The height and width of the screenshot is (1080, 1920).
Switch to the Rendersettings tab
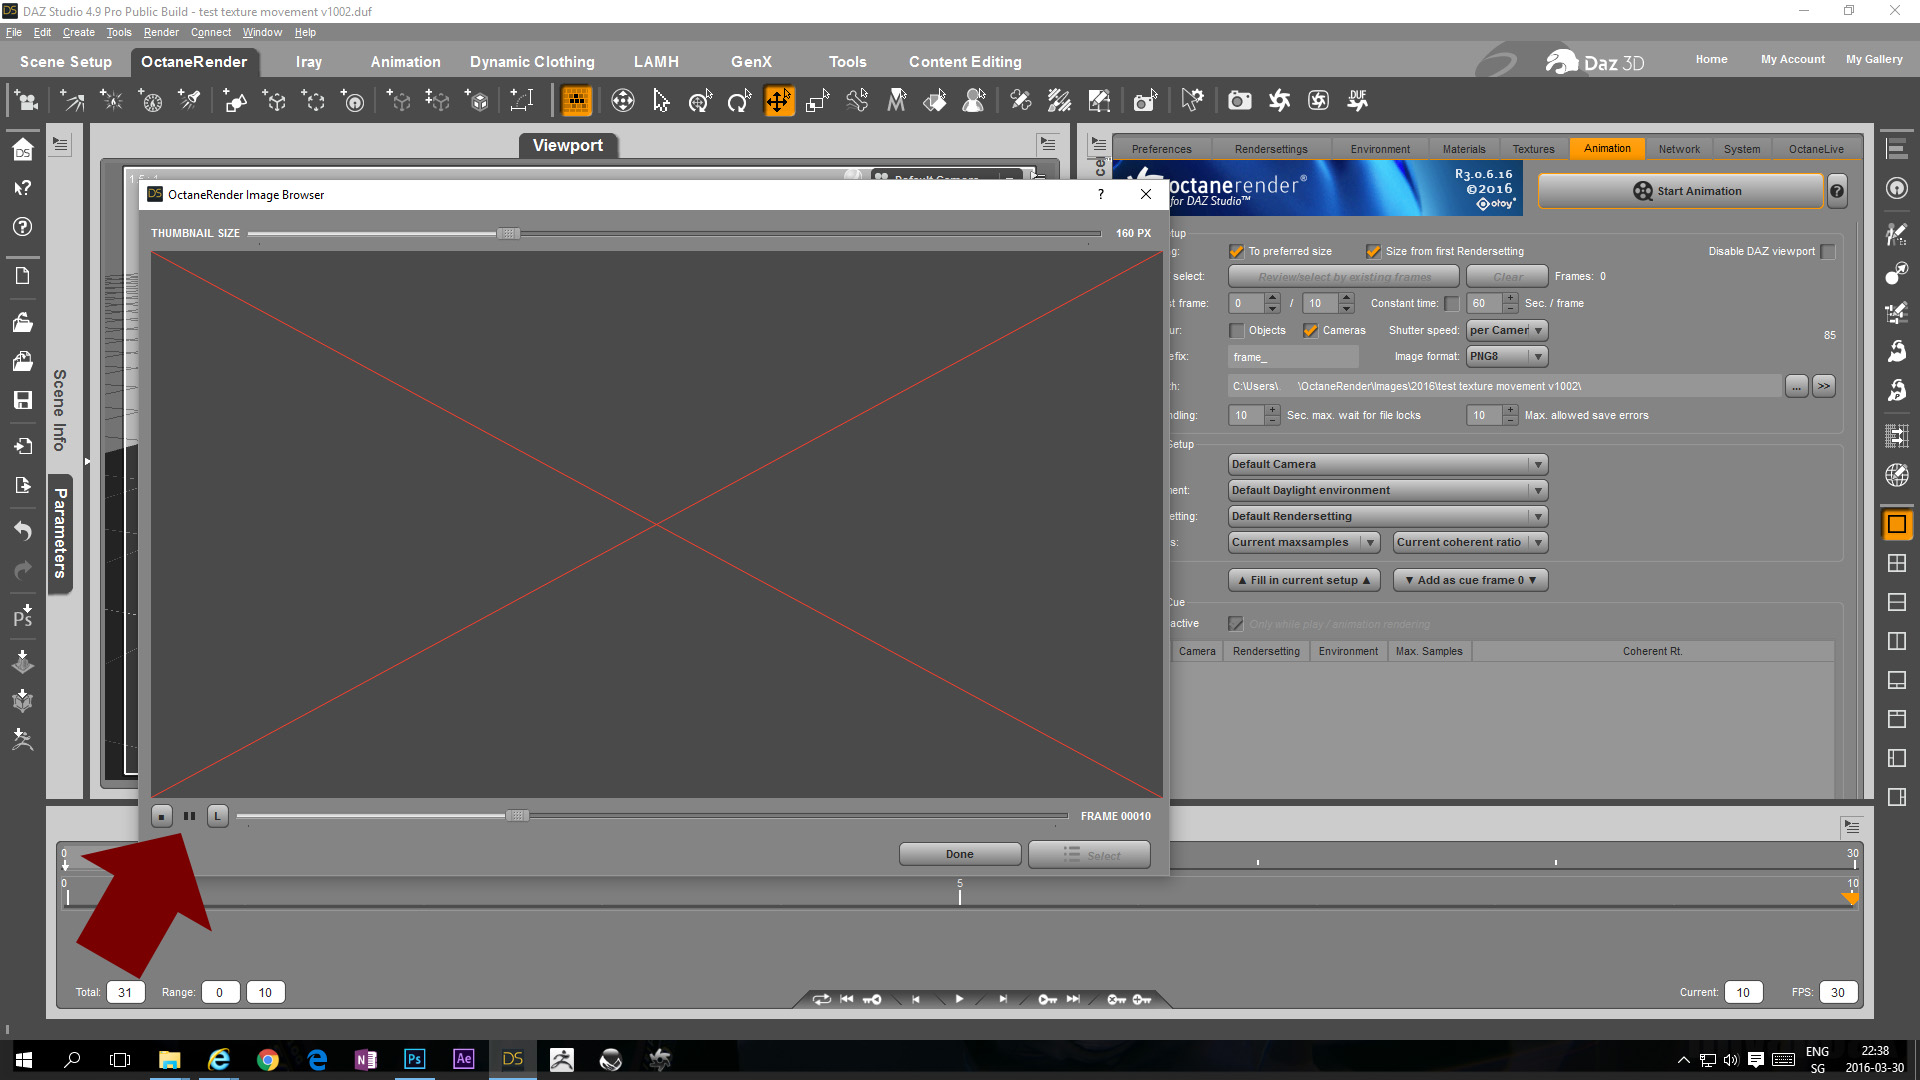(1270, 149)
